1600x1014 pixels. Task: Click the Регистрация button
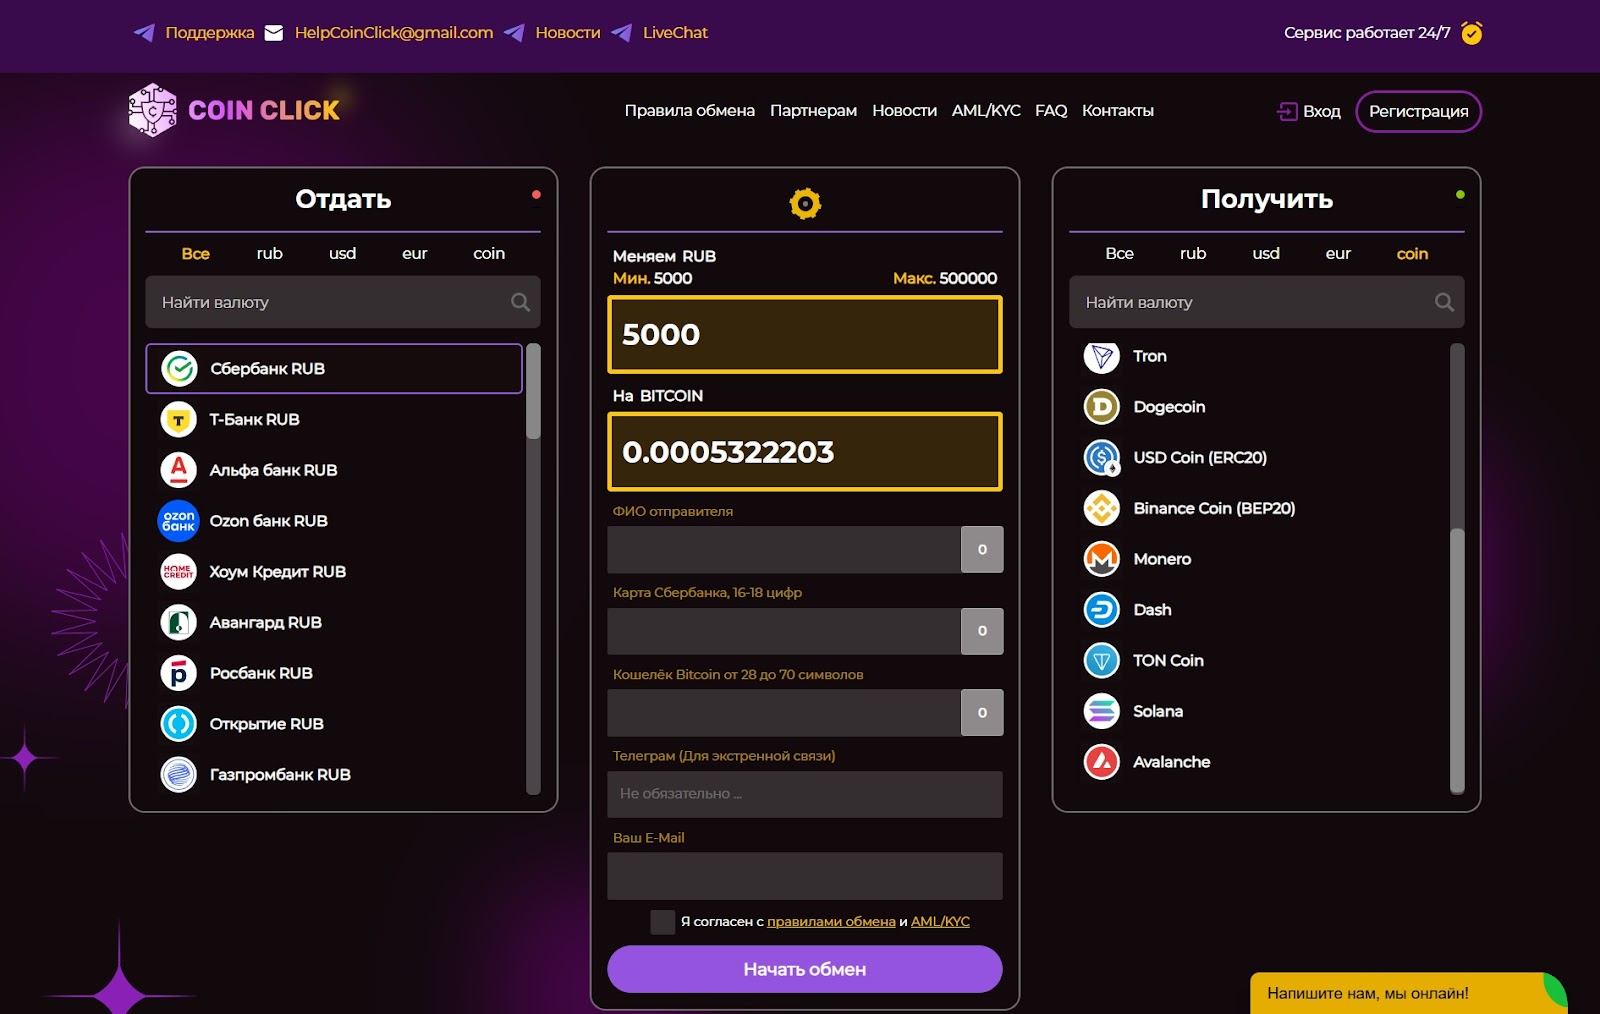click(x=1418, y=111)
